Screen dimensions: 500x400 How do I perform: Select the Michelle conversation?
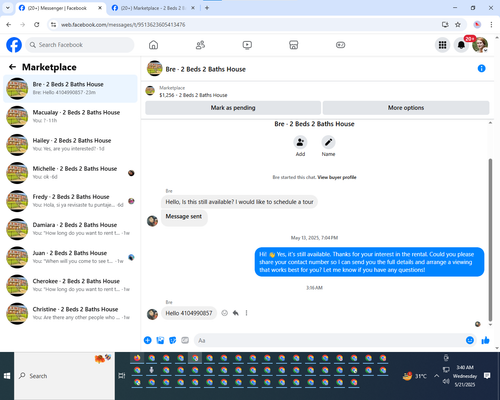tap(70, 173)
